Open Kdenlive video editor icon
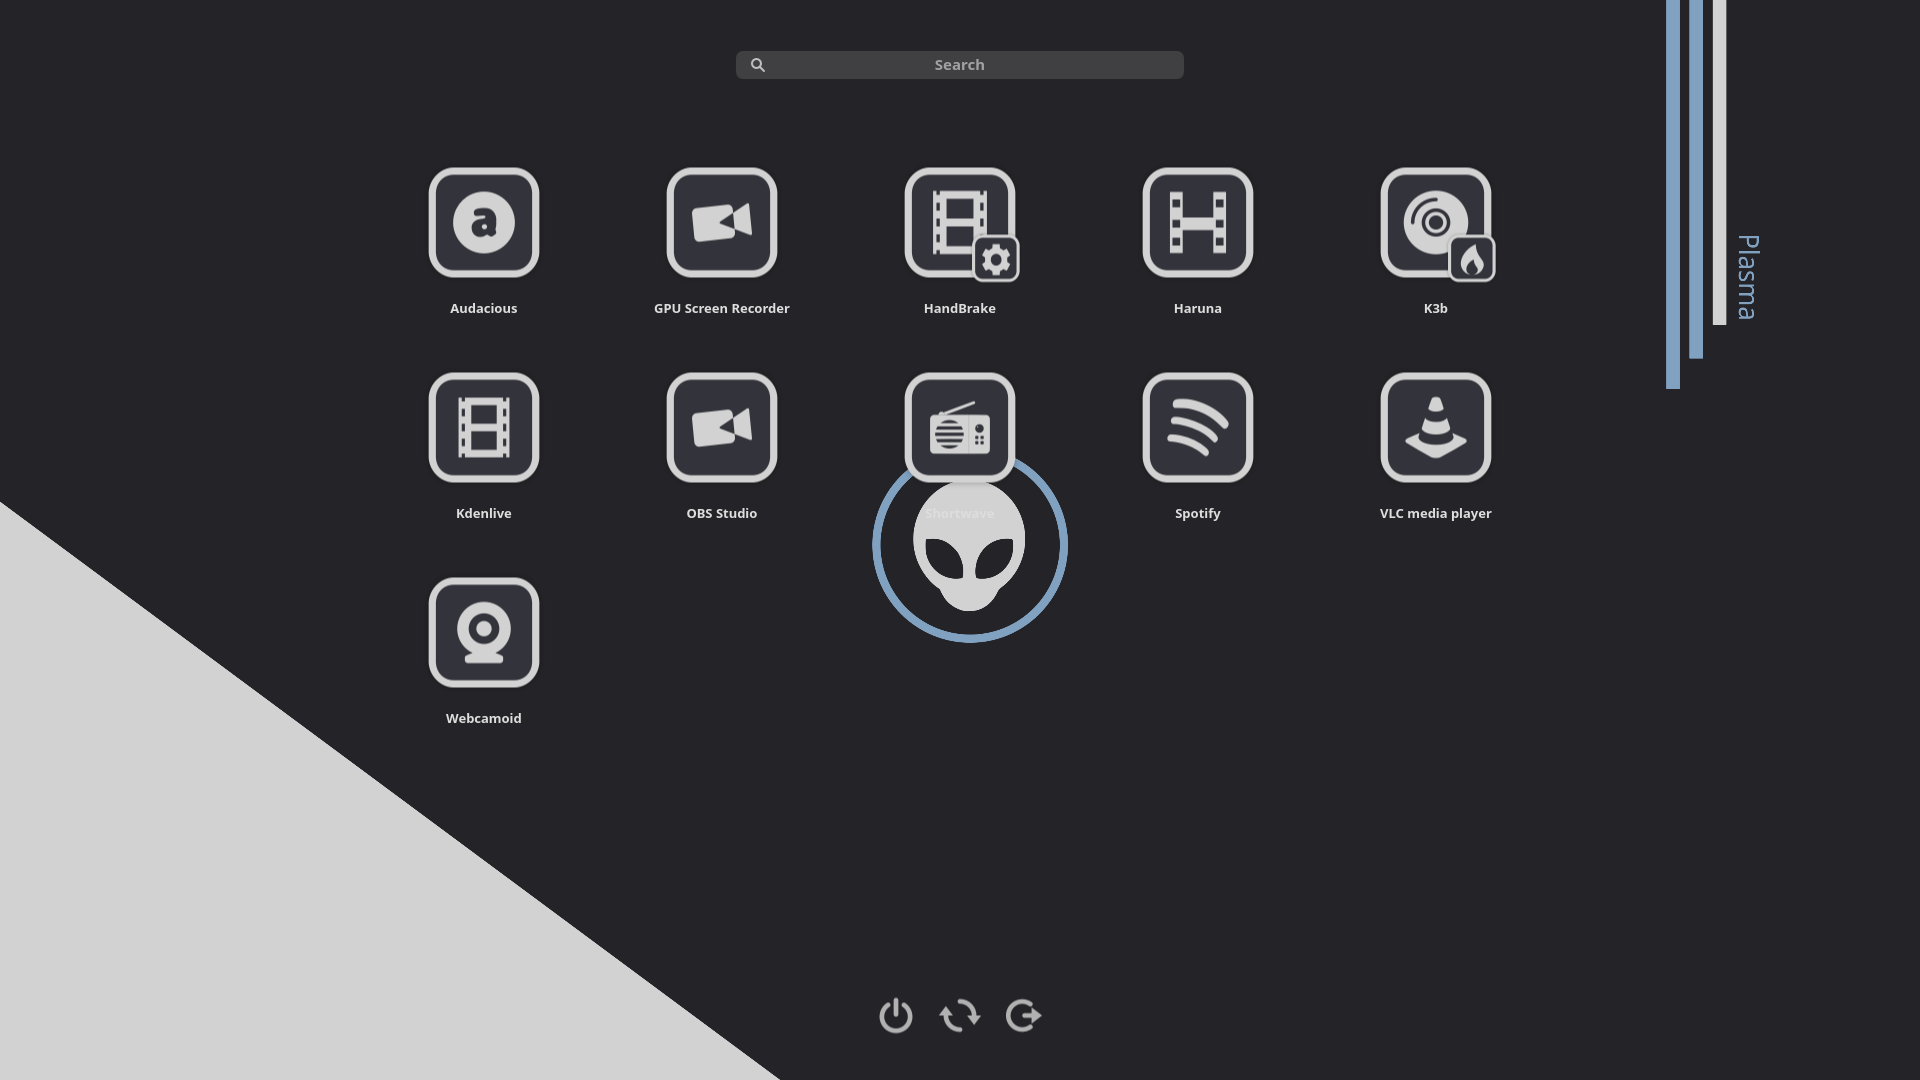This screenshot has height=1080, width=1920. coord(483,427)
